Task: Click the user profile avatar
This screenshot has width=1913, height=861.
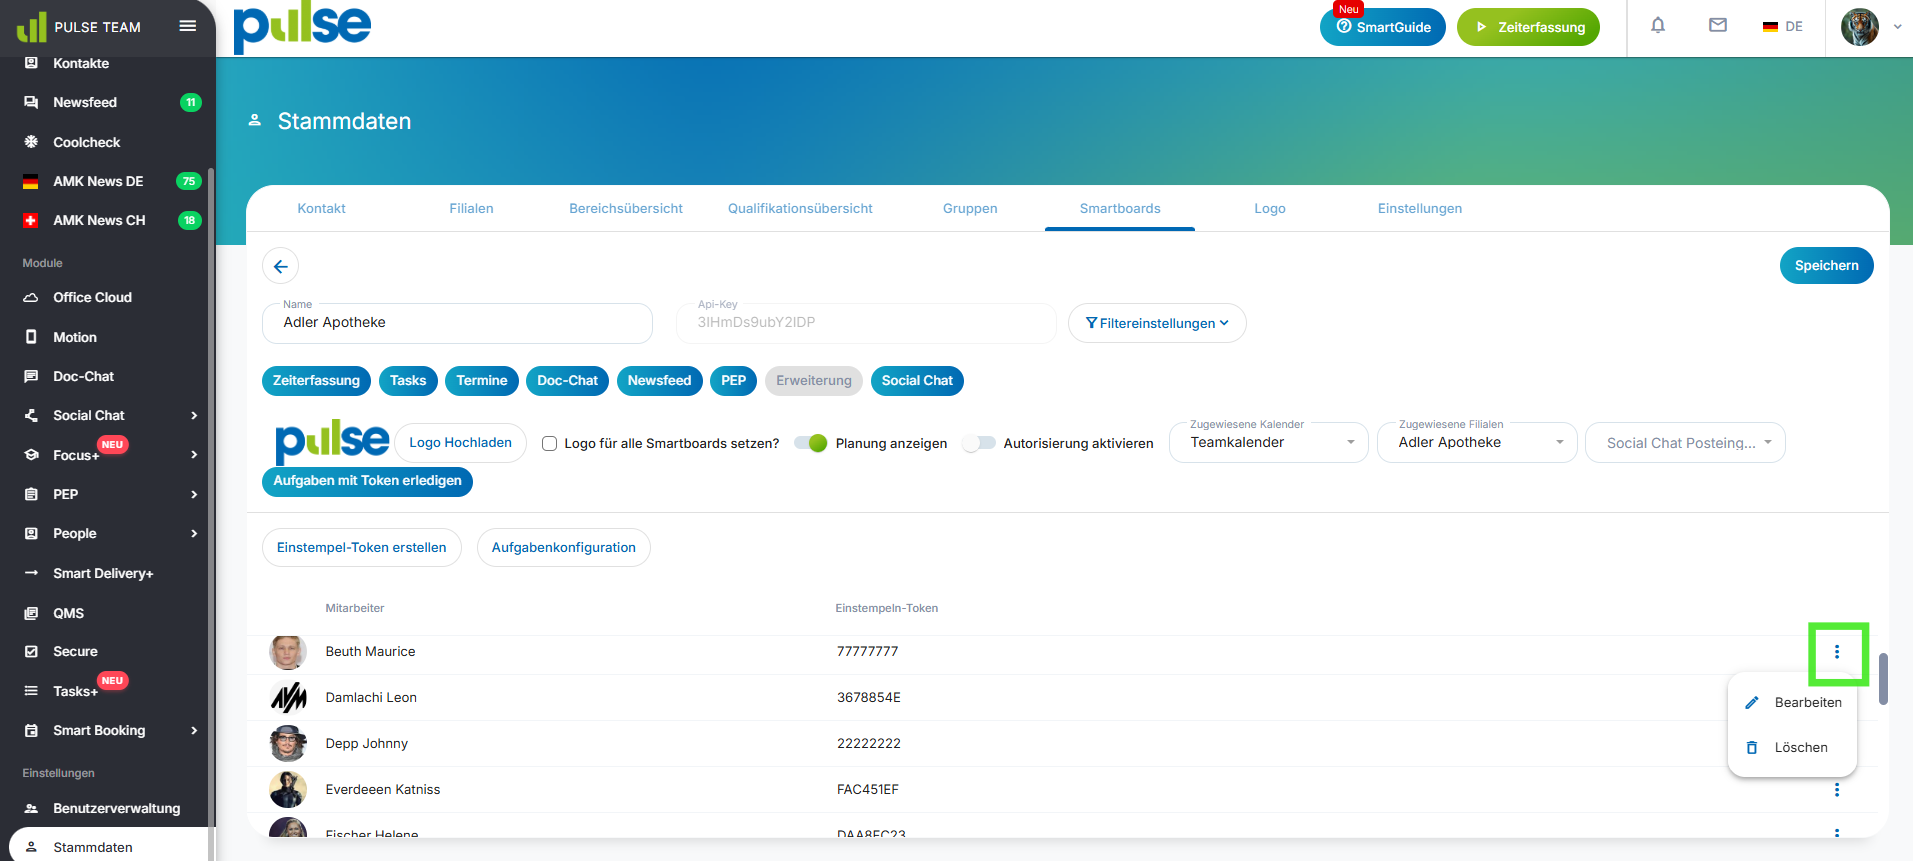Action: click(1860, 27)
